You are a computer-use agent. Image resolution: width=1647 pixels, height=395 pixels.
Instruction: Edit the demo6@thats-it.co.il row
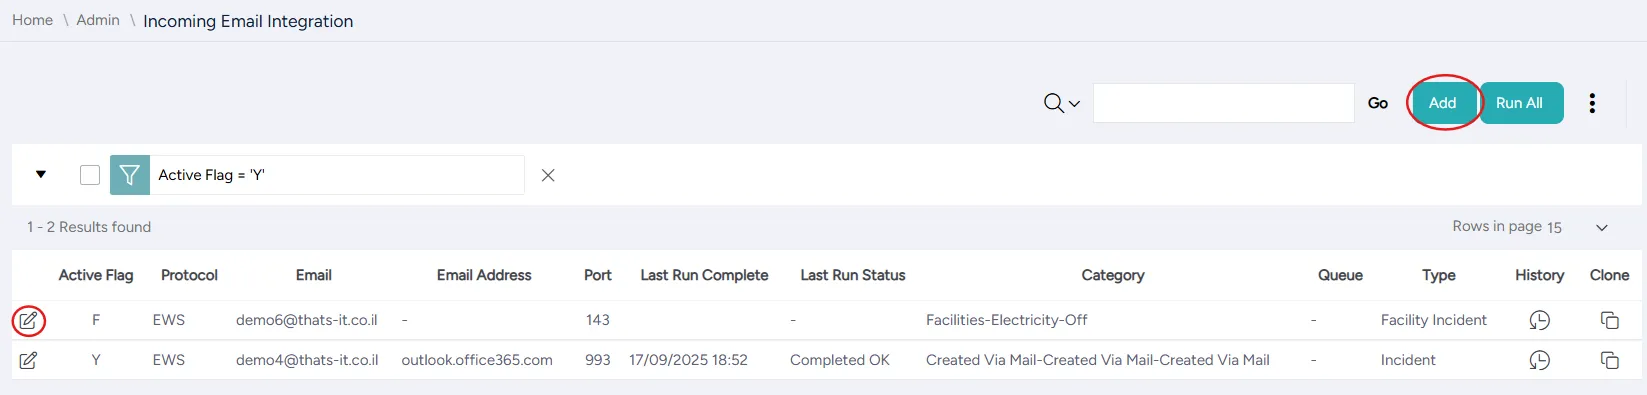(28, 320)
